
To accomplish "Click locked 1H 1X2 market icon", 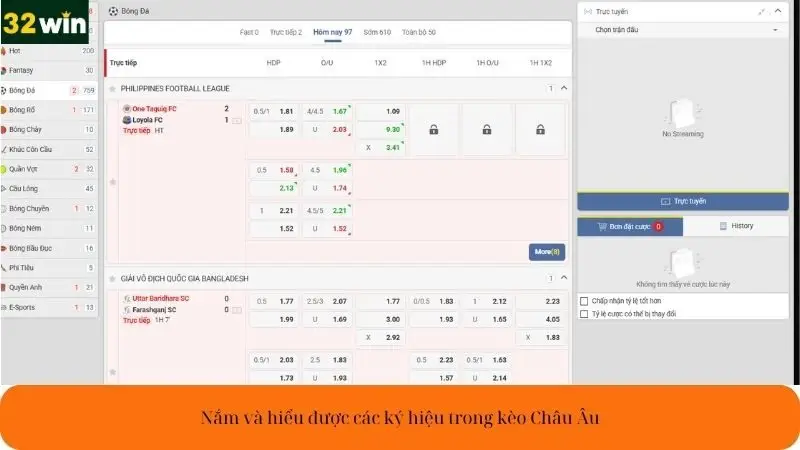I will [x=540, y=130].
